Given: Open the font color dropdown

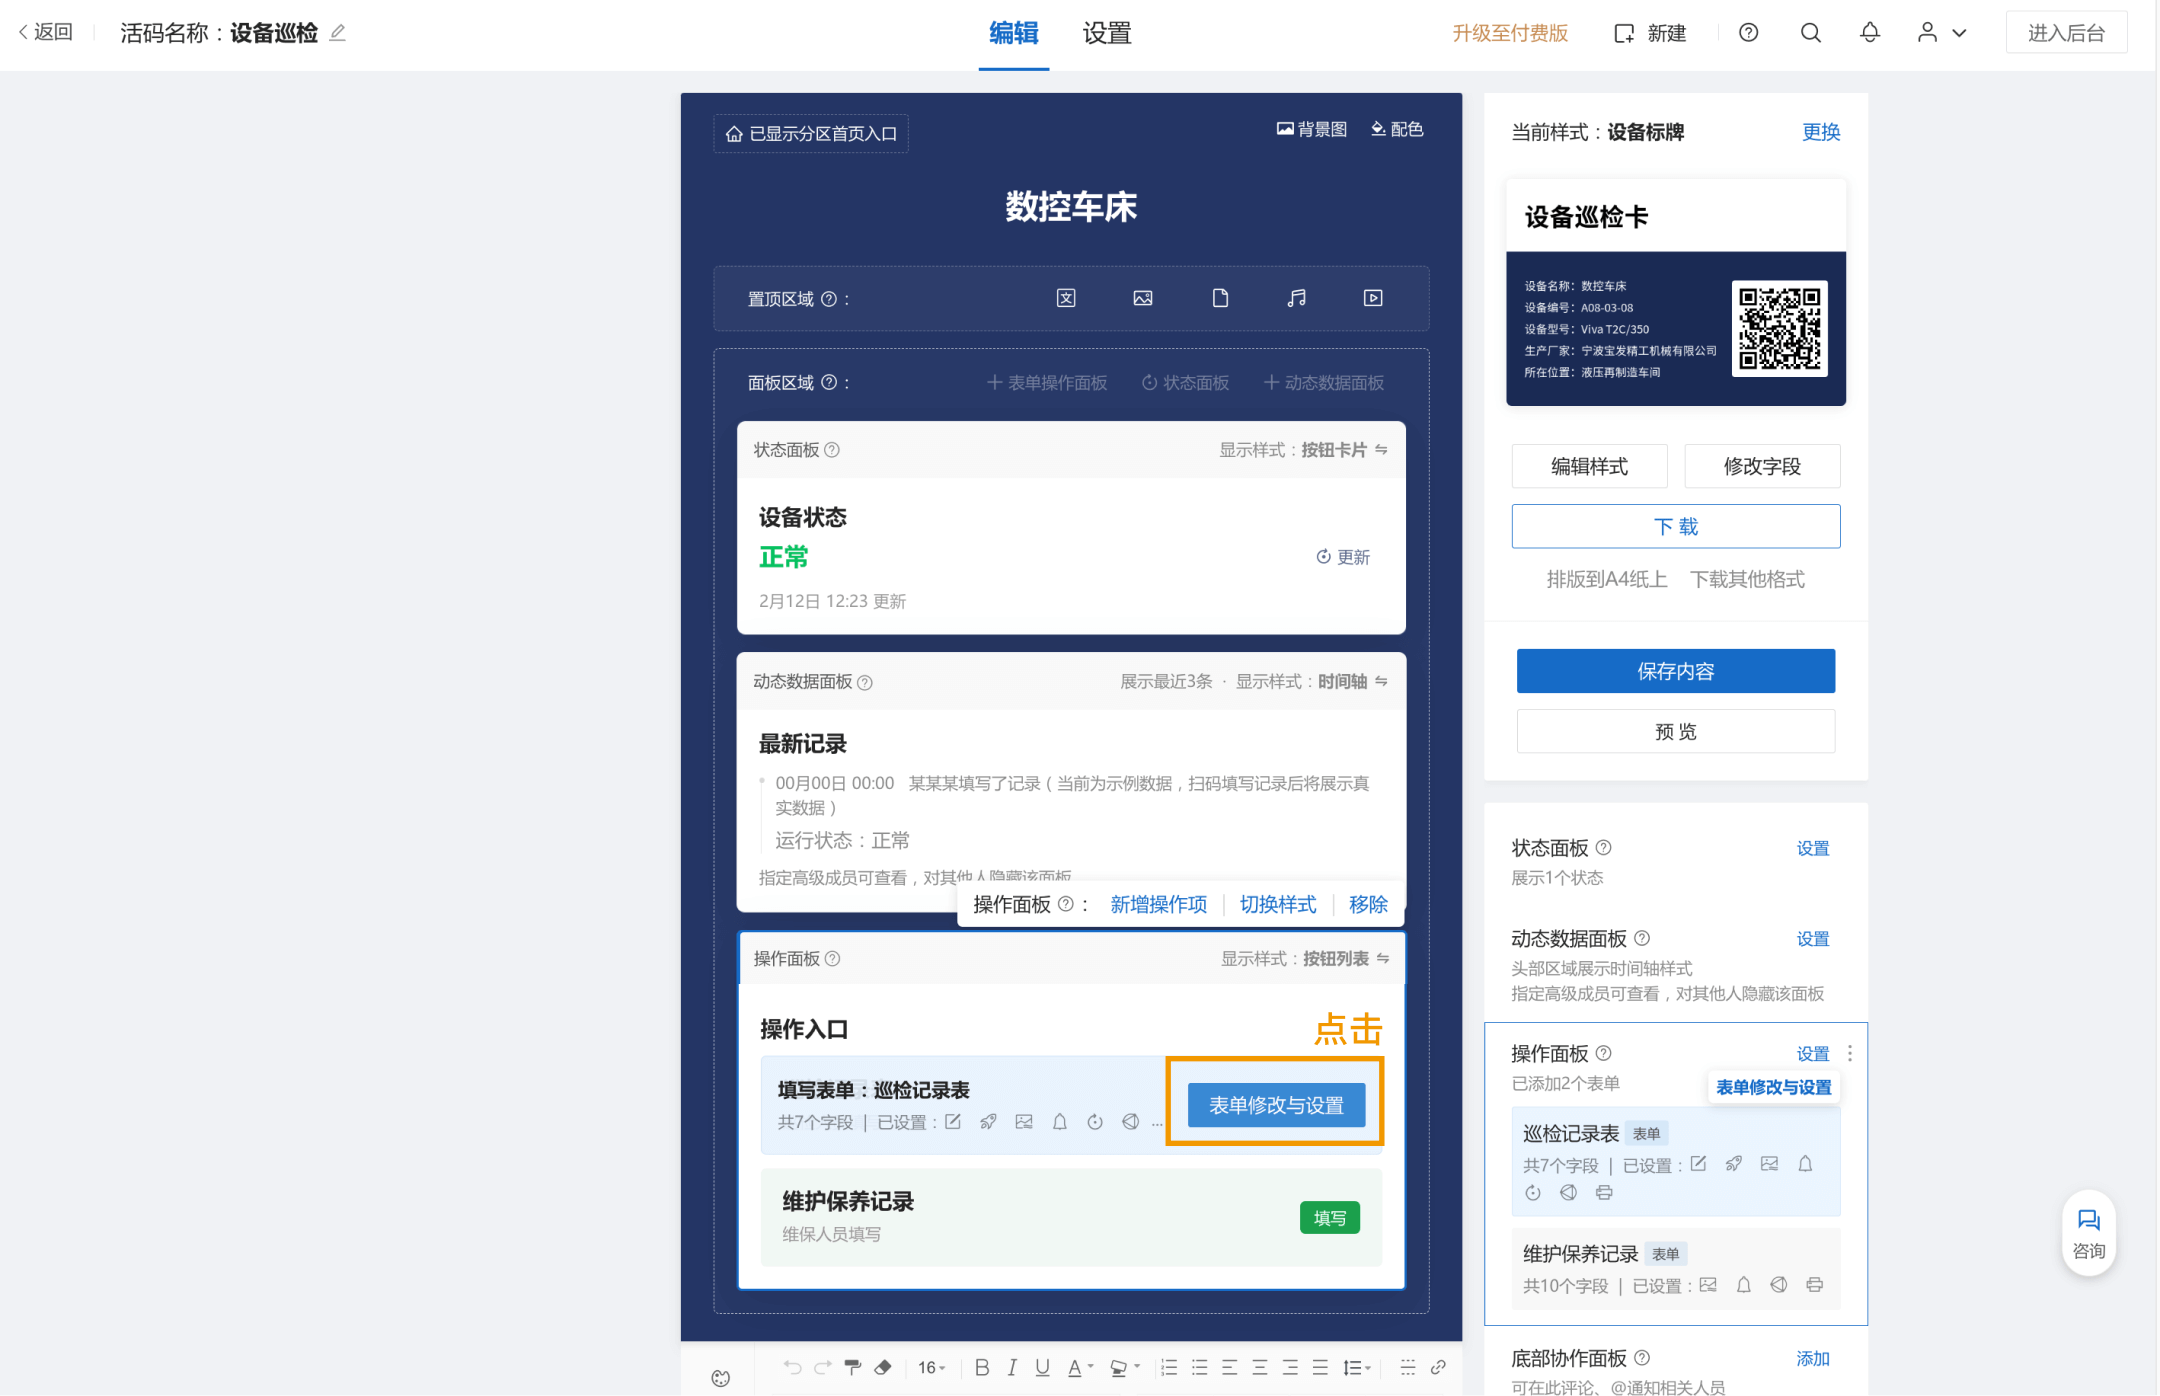Looking at the screenshot, I should 1080,1367.
